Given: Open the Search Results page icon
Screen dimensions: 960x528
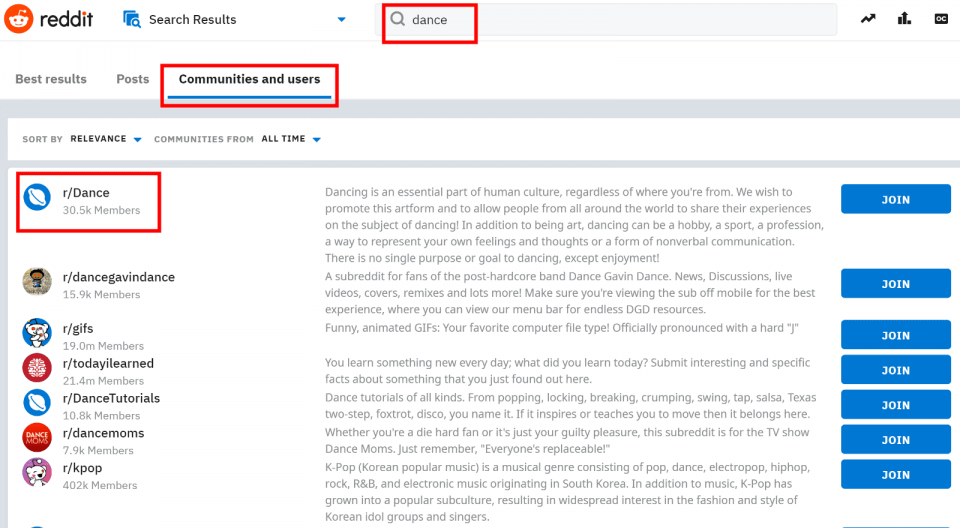Looking at the screenshot, I should coord(132,19).
